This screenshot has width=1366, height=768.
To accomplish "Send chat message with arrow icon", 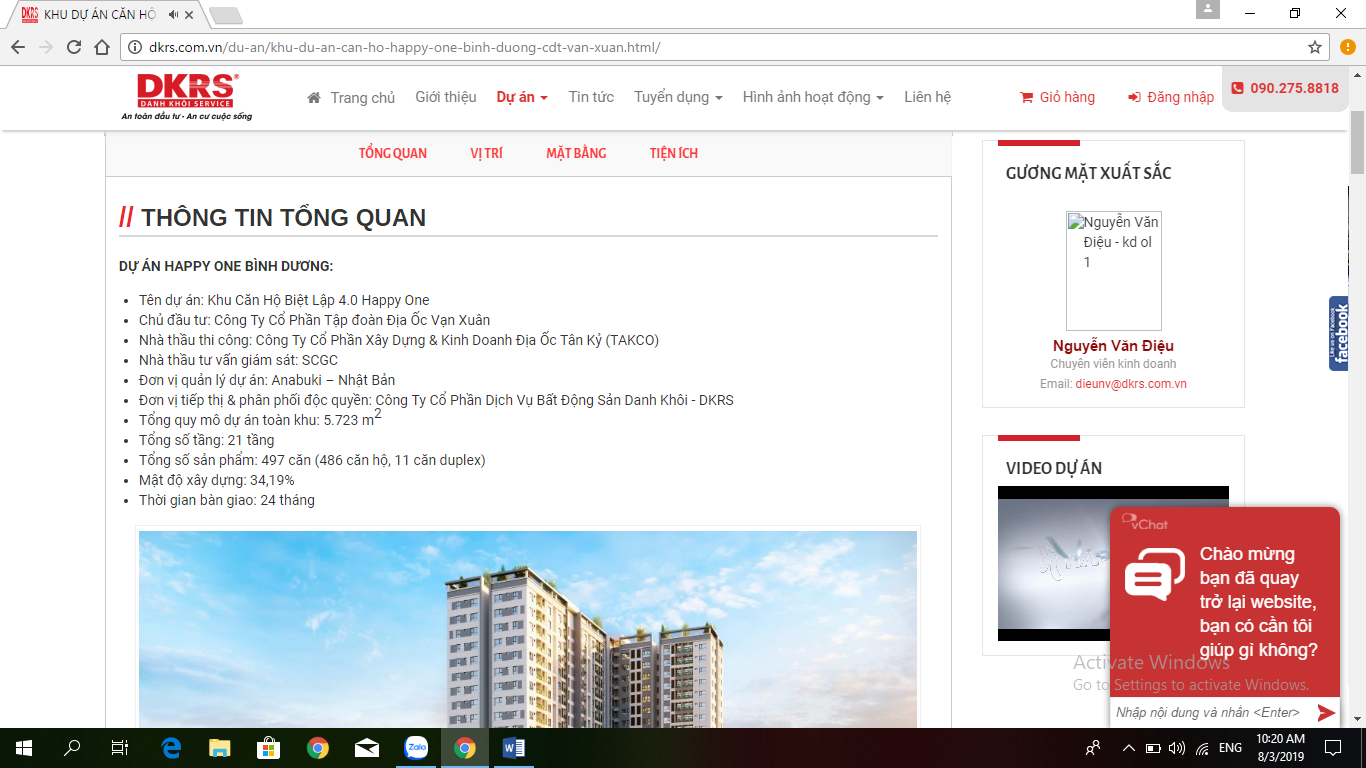I will click(x=1326, y=712).
